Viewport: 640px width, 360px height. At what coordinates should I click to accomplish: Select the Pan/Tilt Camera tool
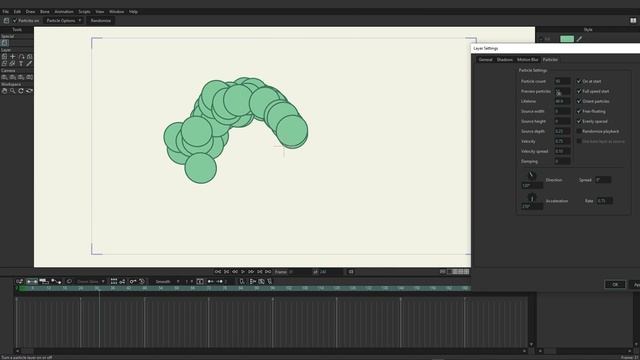(x=29, y=77)
